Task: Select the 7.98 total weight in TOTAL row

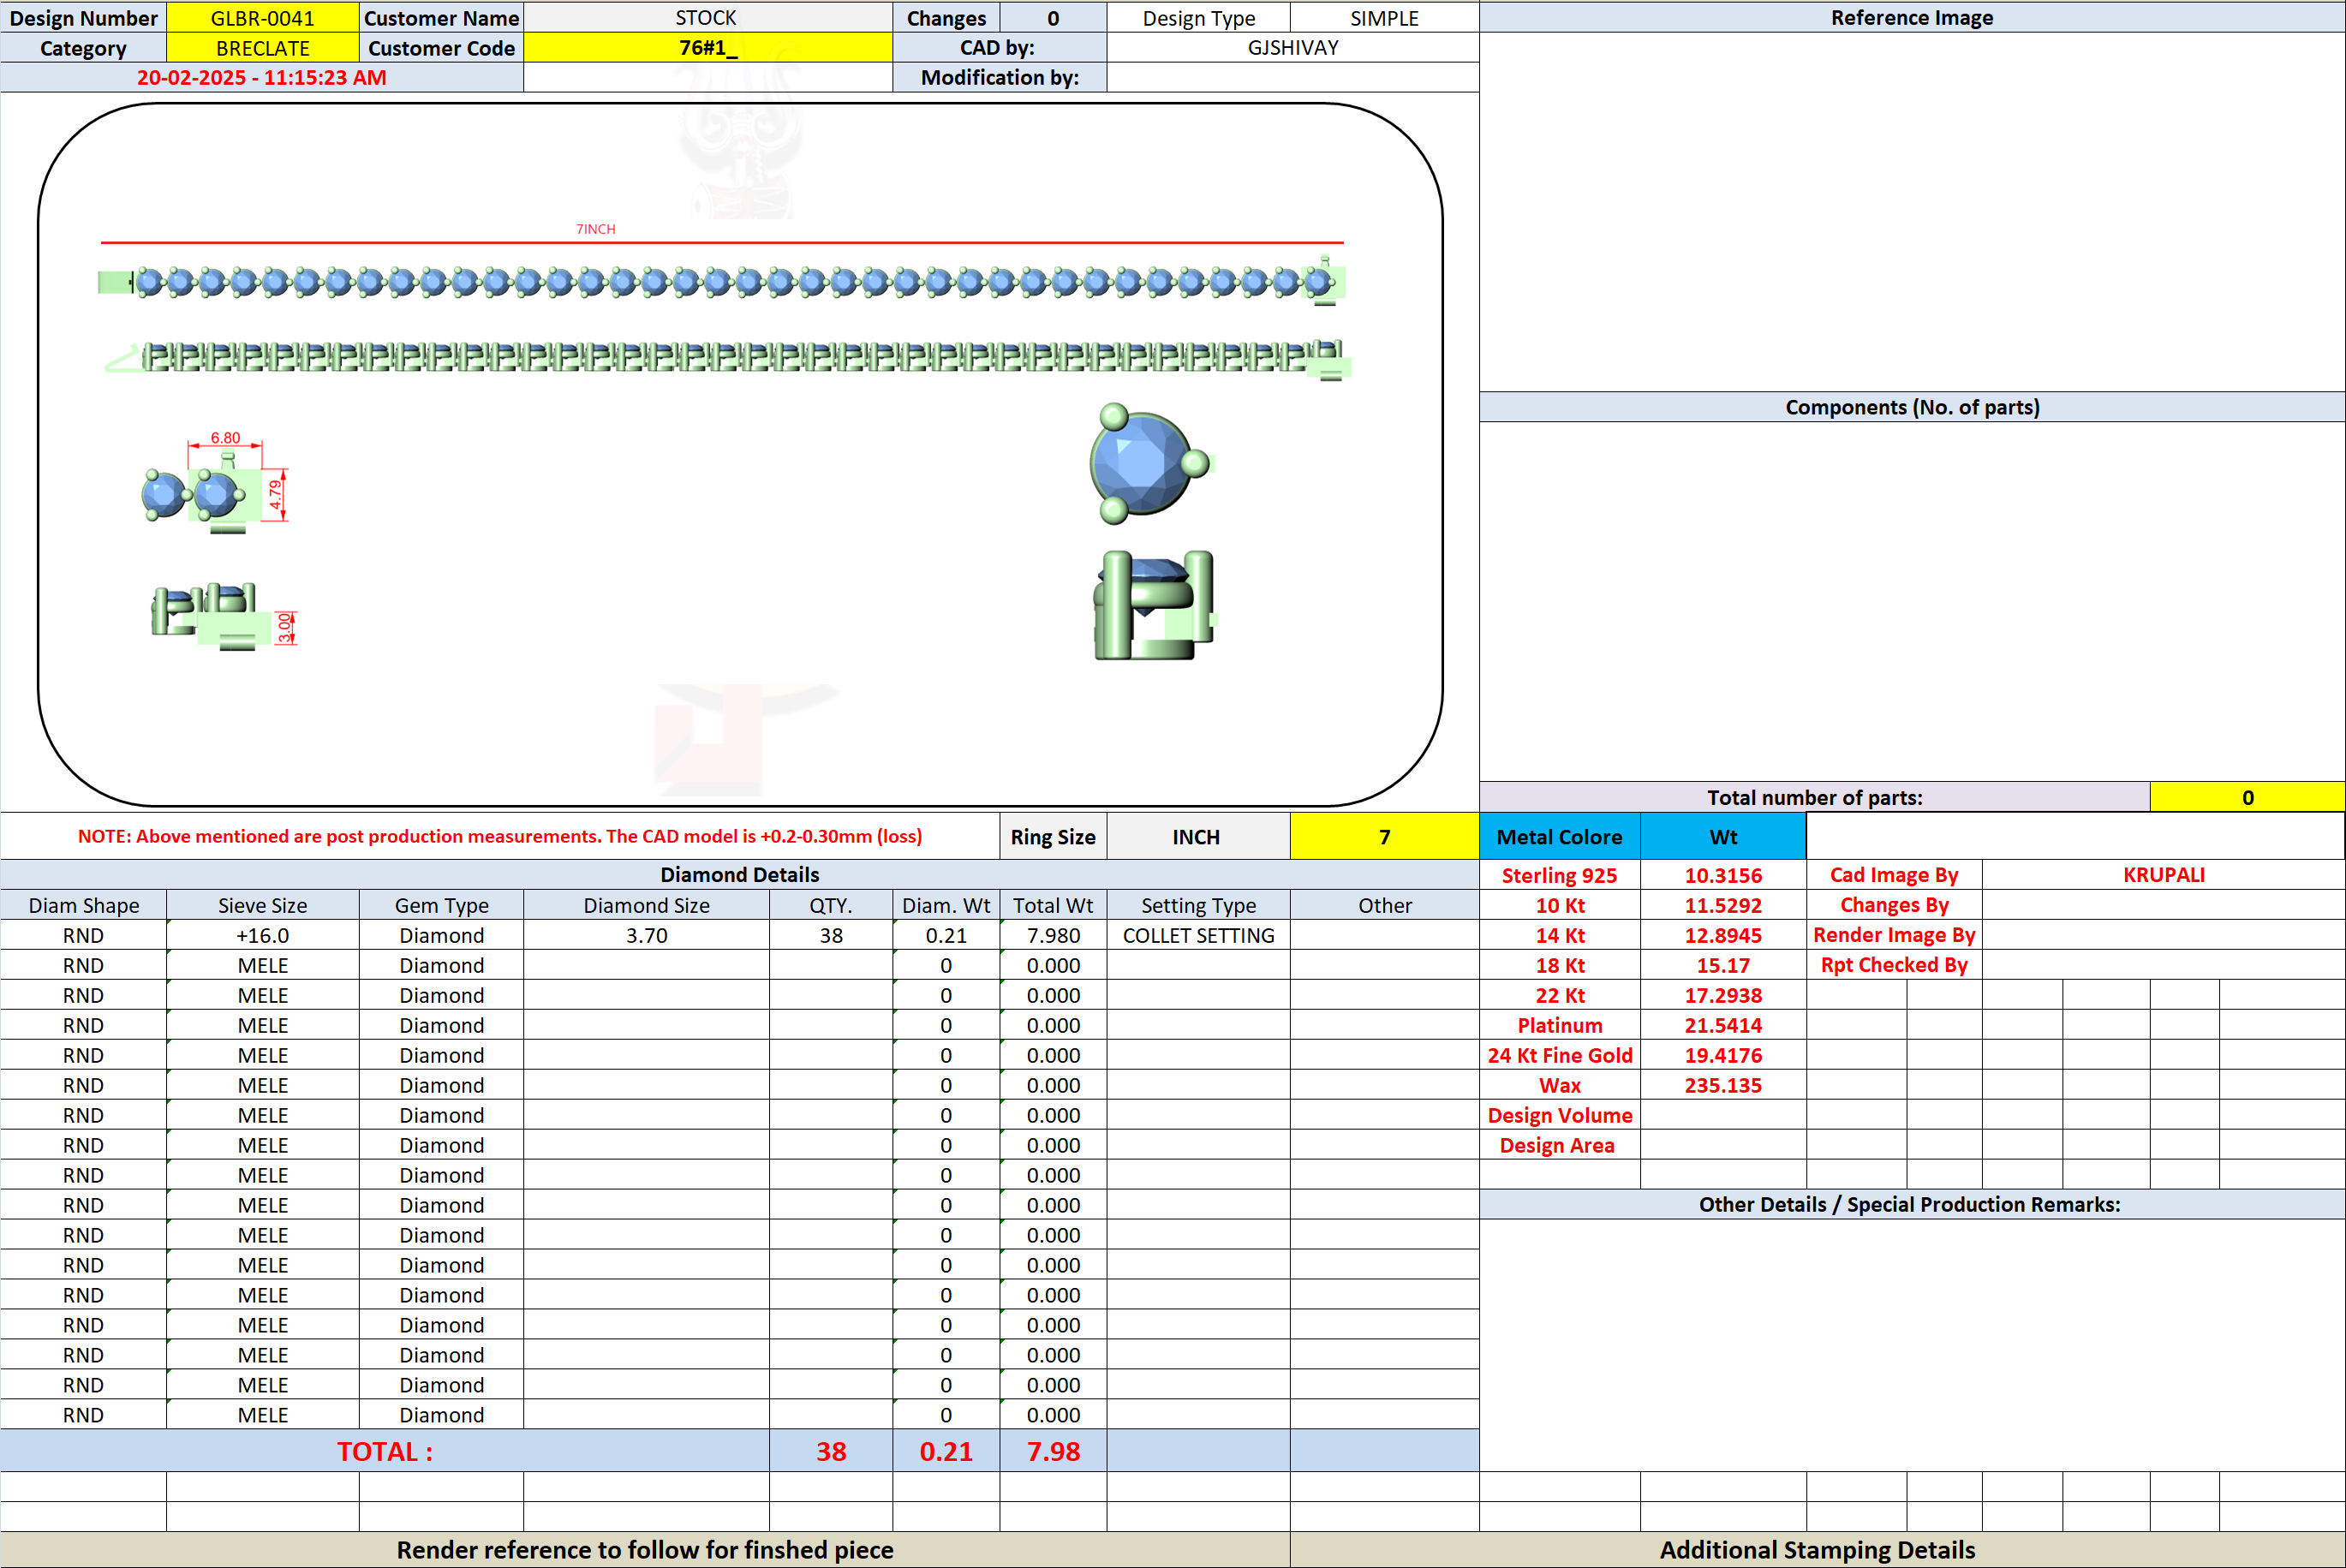Action: coord(1053,1451)
